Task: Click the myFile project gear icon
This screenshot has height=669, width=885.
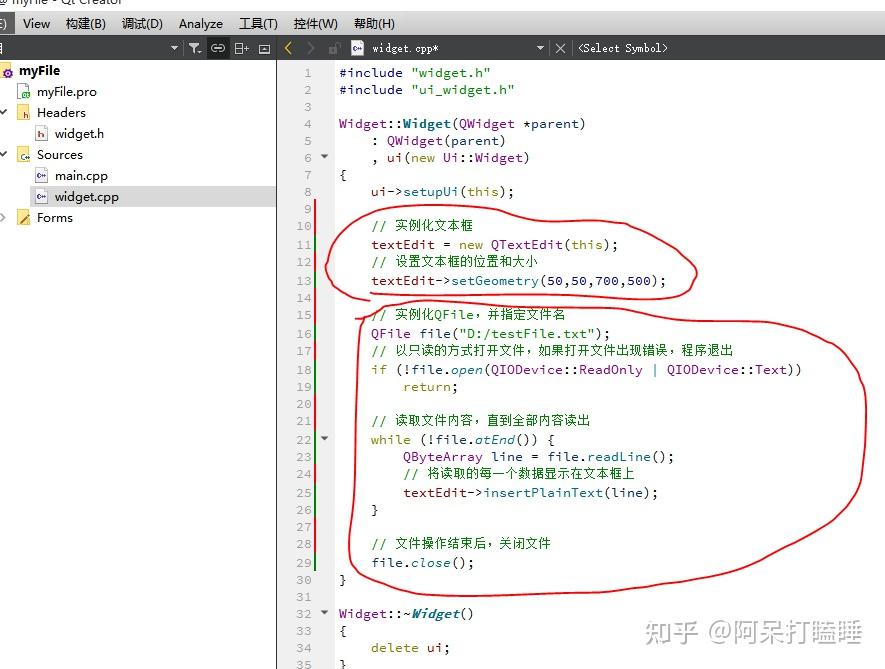Action: pyautogui.click(x=6, y=70)
